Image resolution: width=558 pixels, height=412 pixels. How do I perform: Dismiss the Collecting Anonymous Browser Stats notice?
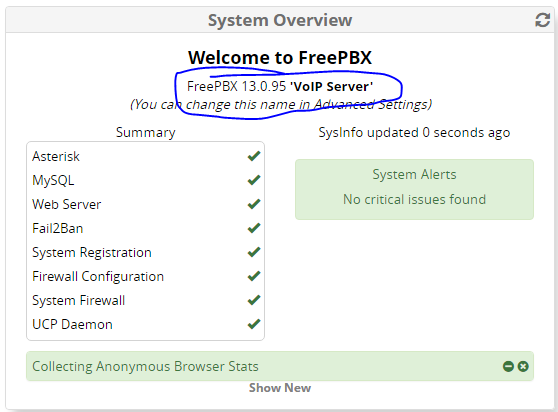(x=523, y=366)
